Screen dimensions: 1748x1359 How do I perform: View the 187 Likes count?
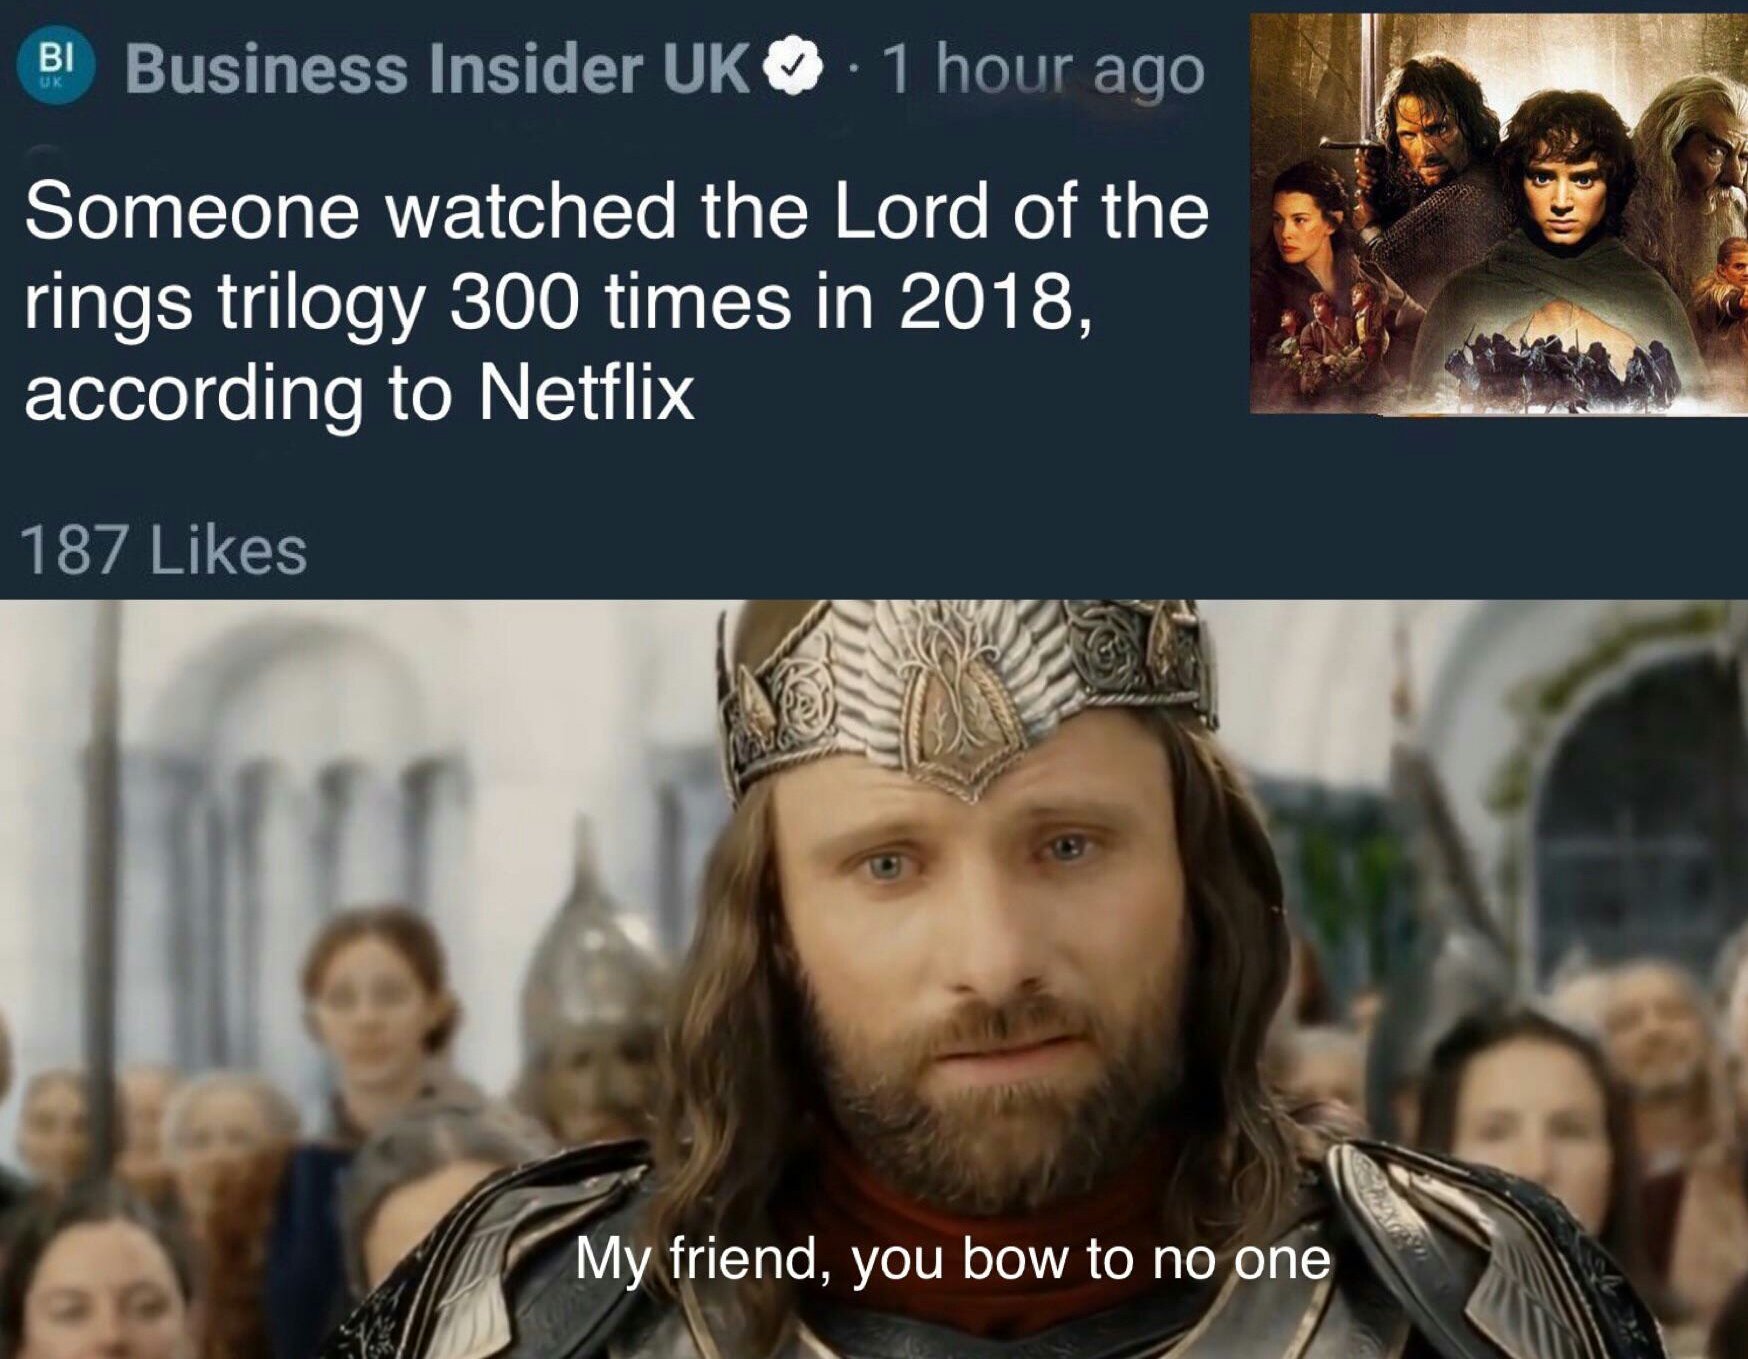tap(164, 551)
